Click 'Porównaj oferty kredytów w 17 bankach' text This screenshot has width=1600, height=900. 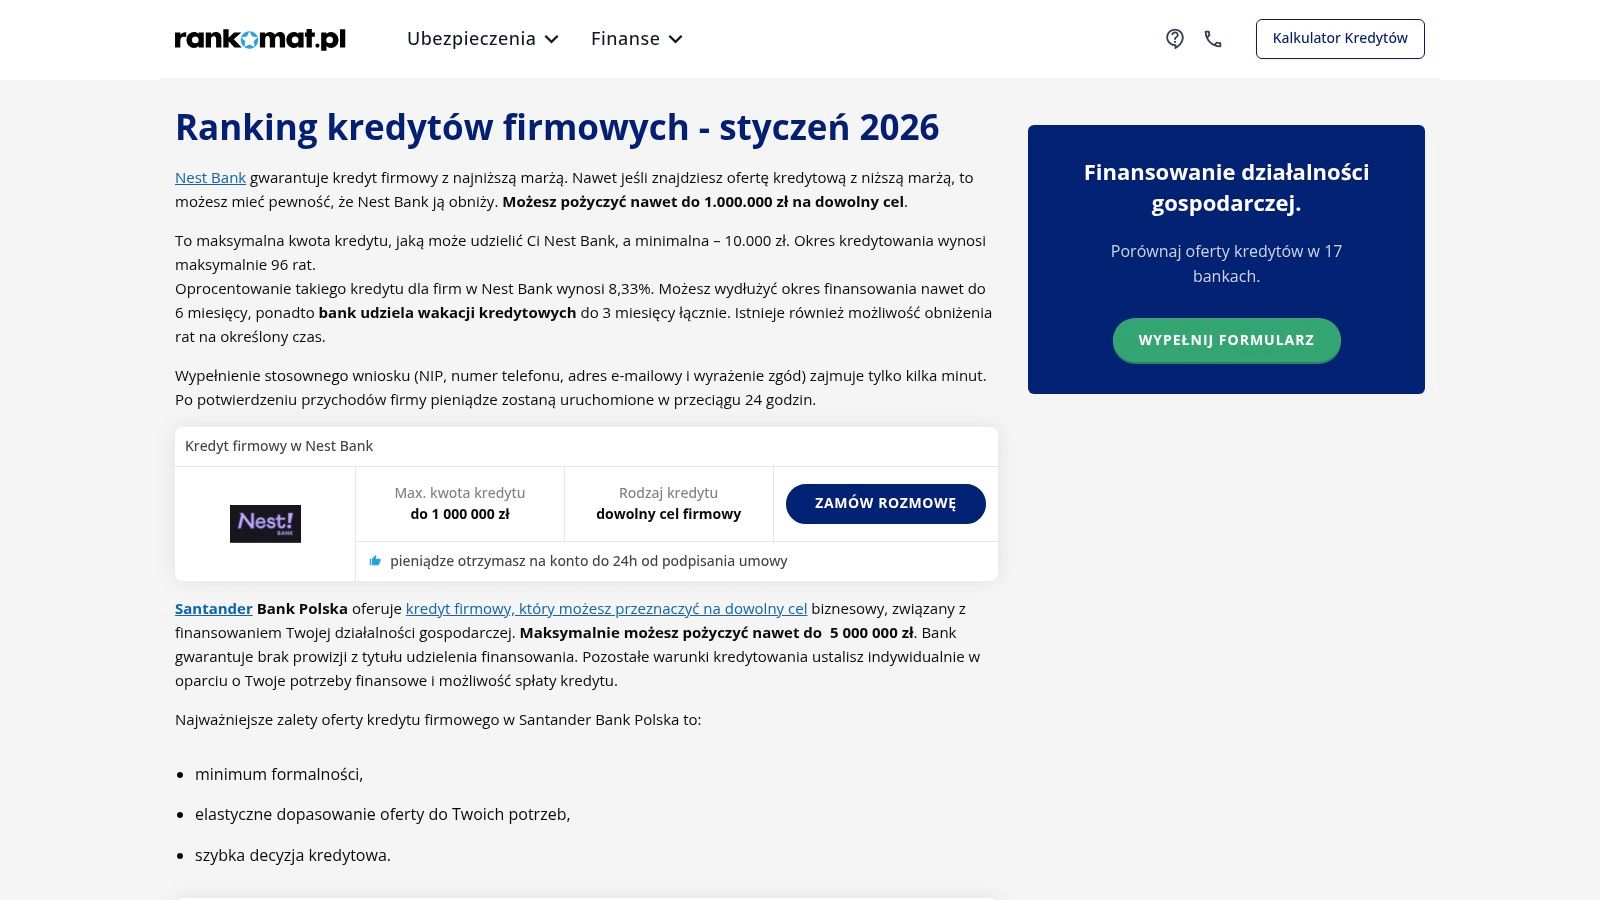1226,264
